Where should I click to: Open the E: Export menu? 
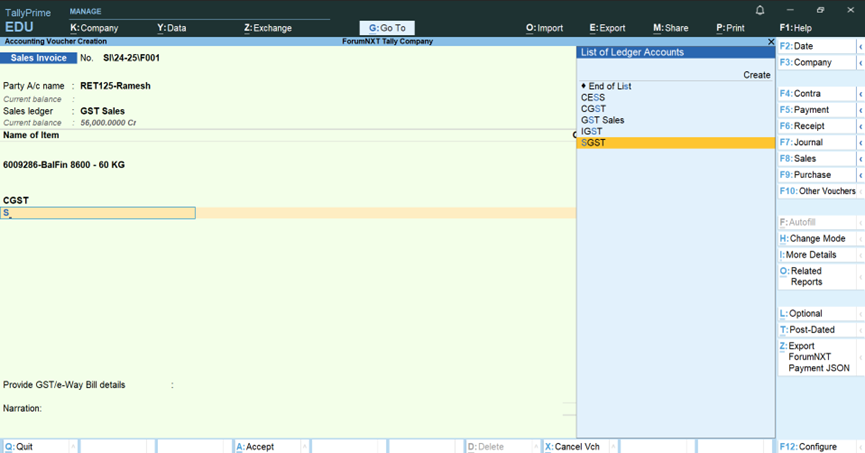pyautogui.click(x=607, y=28)
